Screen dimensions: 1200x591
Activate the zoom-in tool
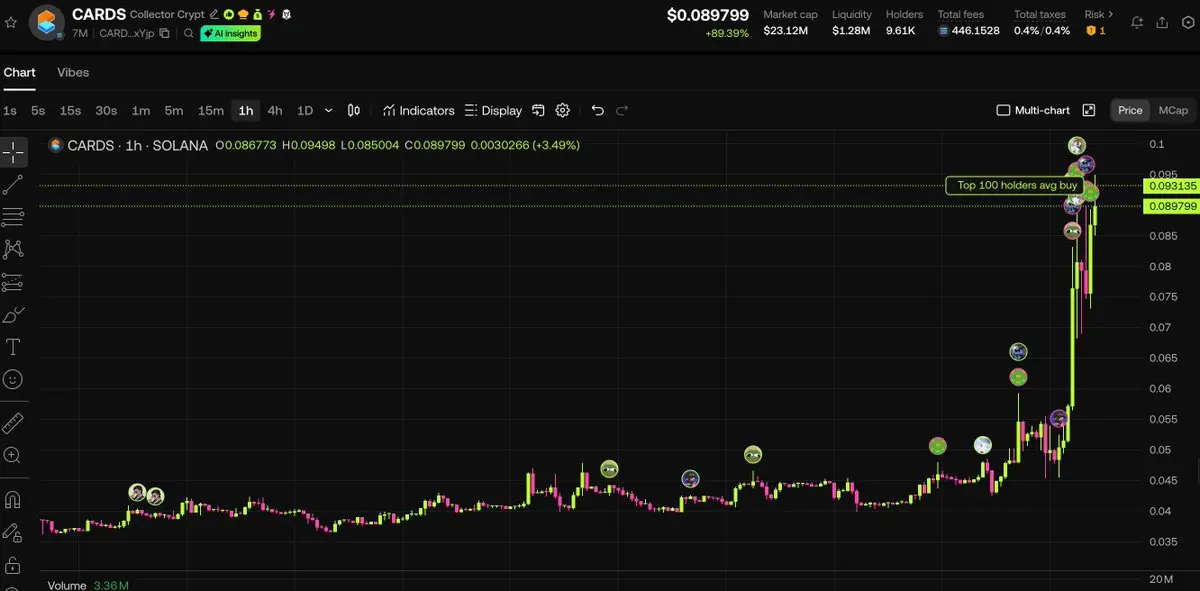(13, 455)
